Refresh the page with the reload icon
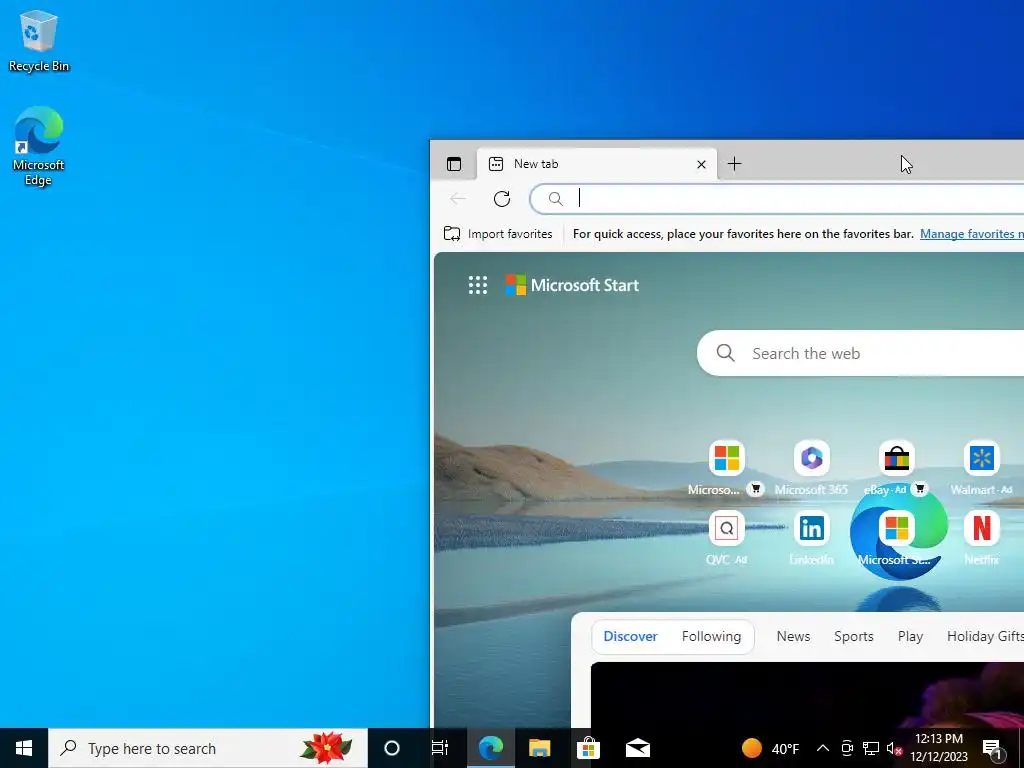 tap(502, 199)
